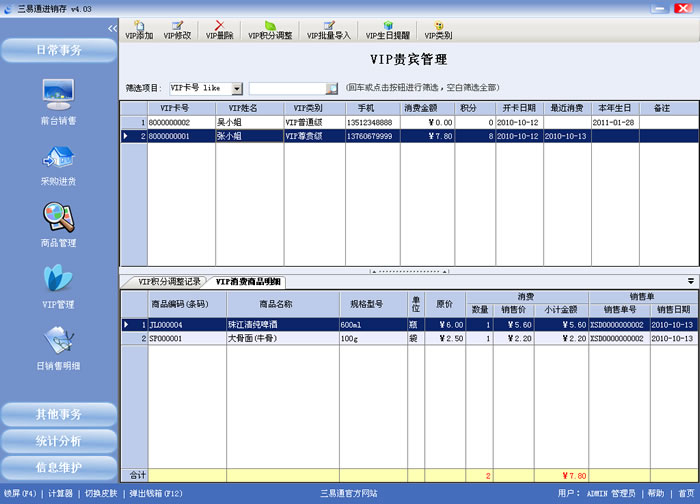
Task: Click 弹出钱箱(F12) in the status bar
Action: [156, 493]
